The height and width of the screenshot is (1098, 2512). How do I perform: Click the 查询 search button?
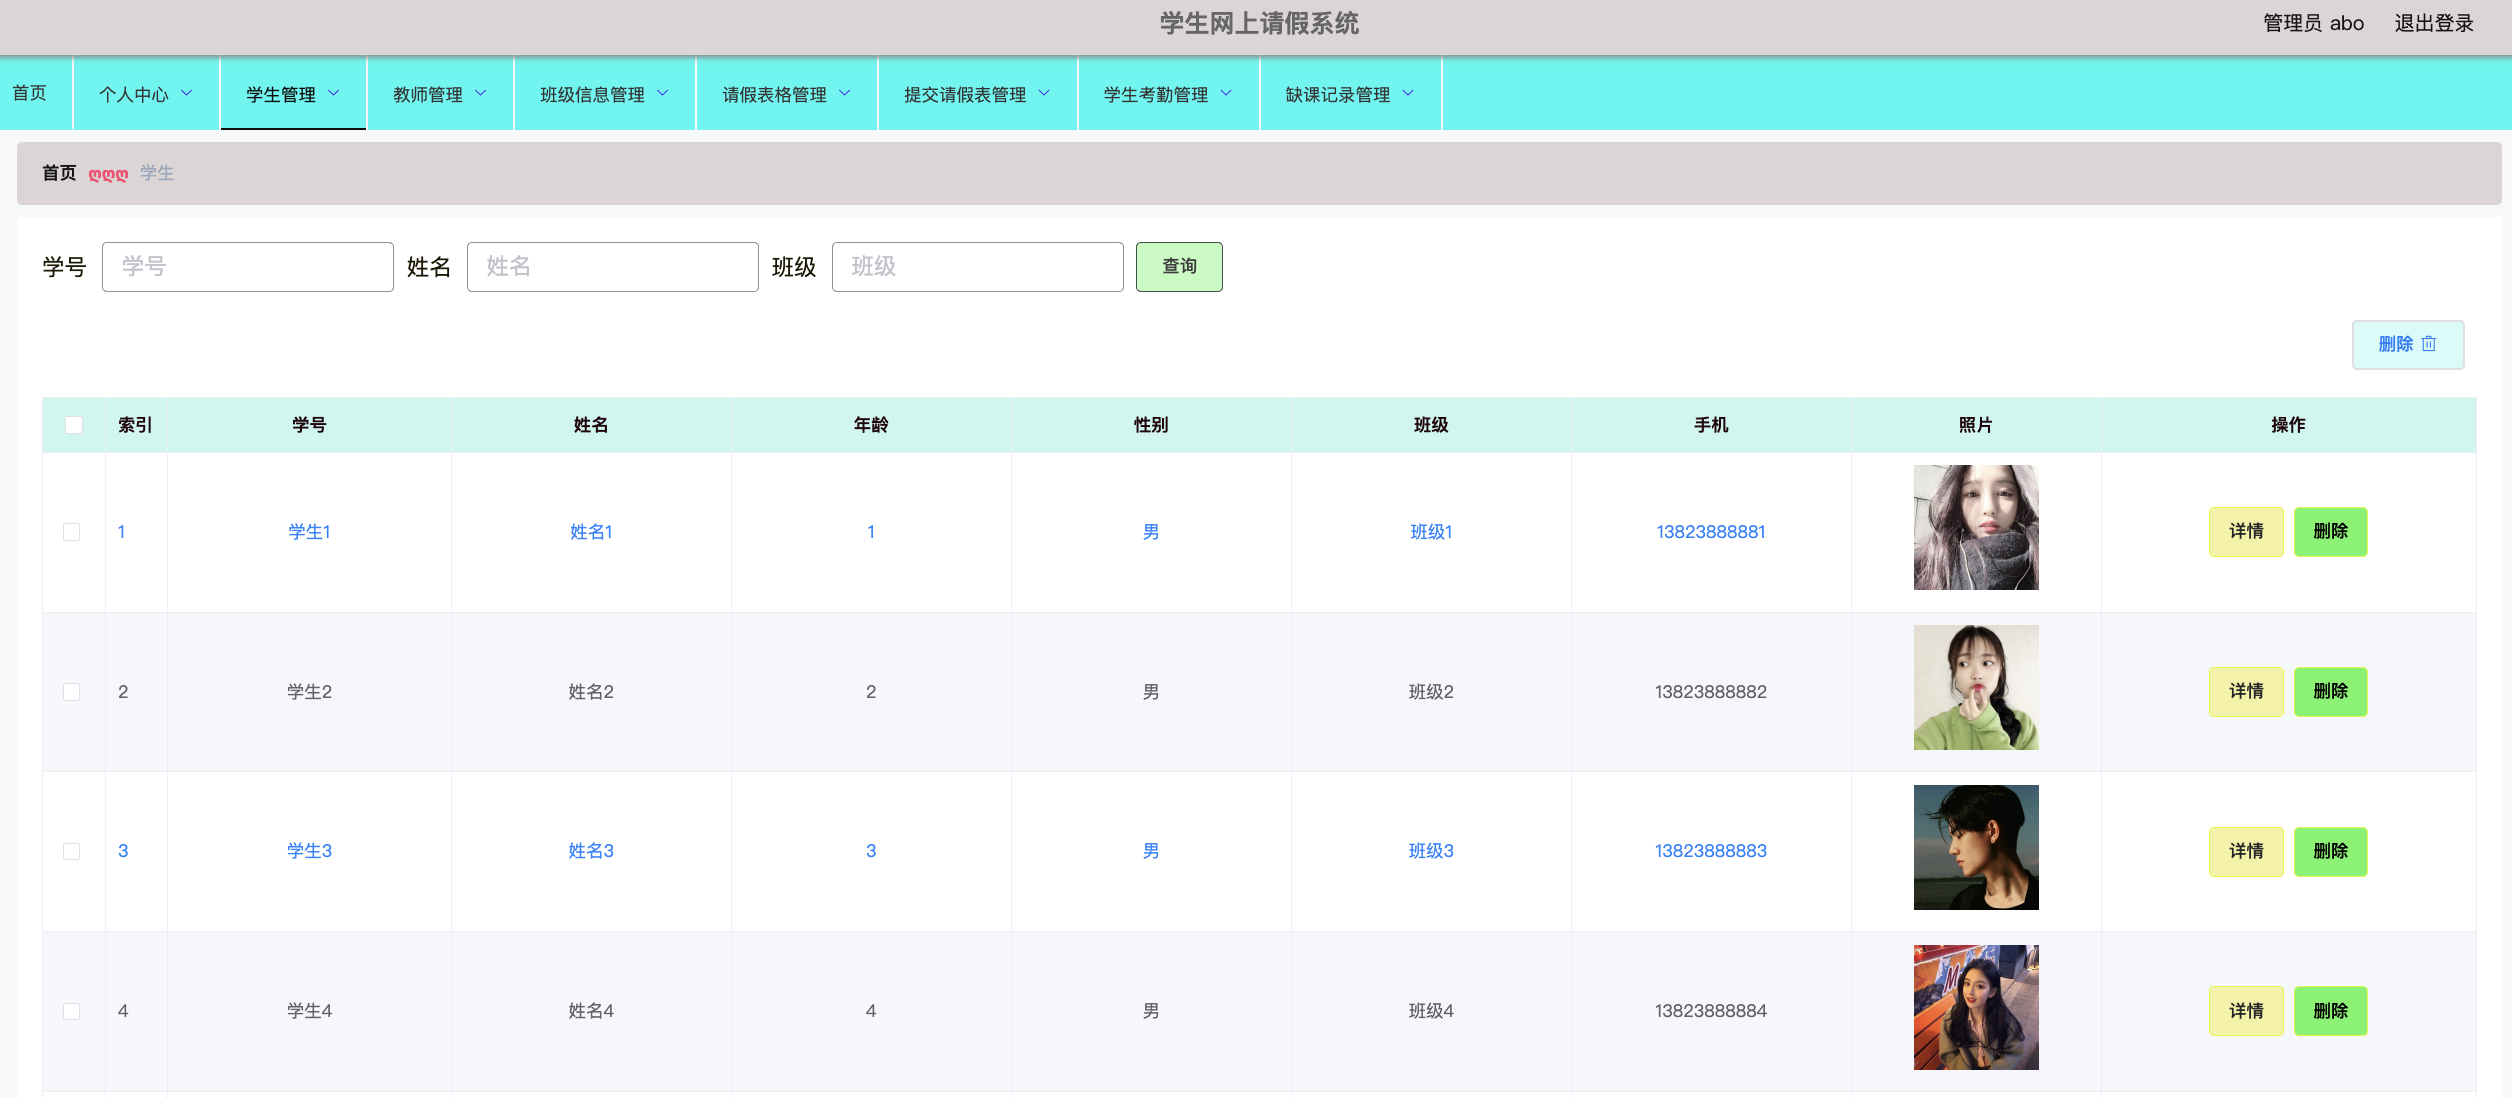pos(1179,266)
